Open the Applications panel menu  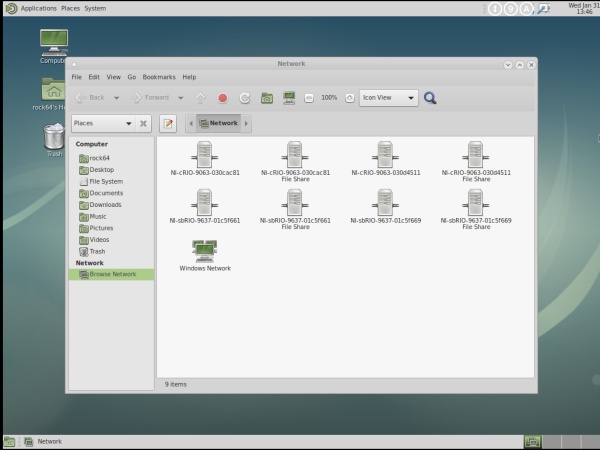tap(39, 8)
